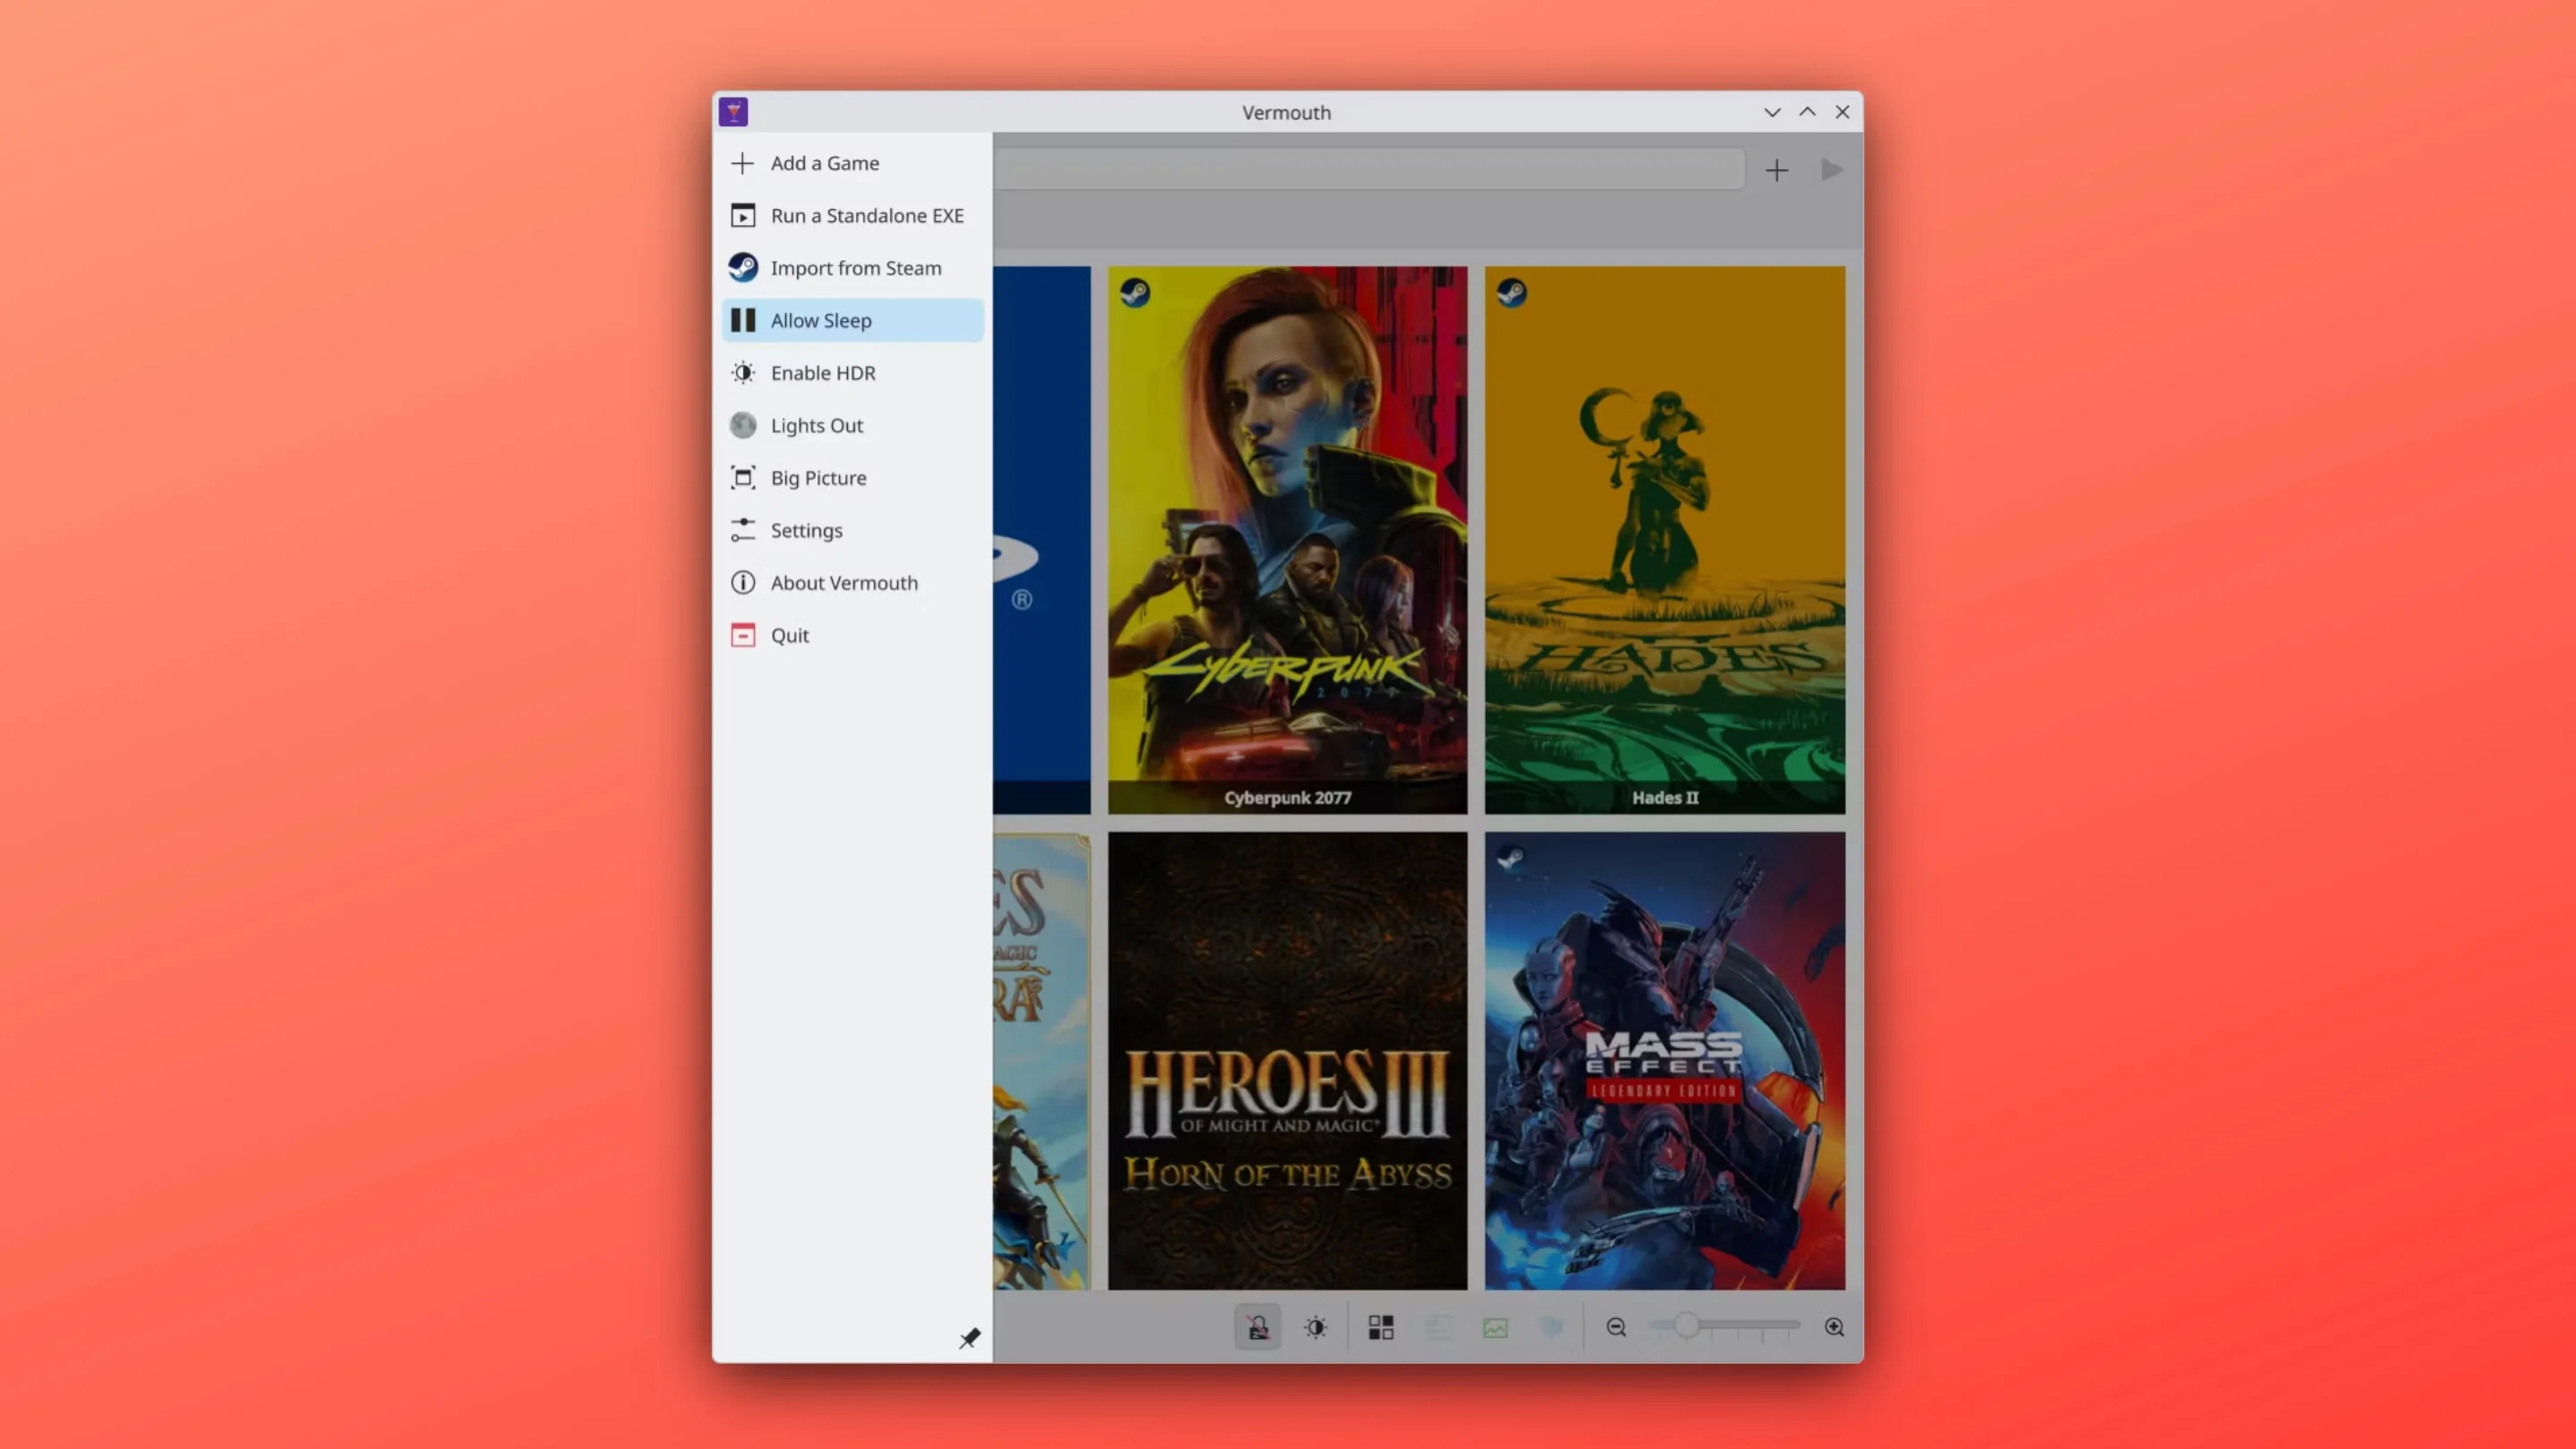Open Import from Steam
Image resolution: width=2576 pixels, height=1449 pixels.
pyautogui.click(x=852, y=268)
